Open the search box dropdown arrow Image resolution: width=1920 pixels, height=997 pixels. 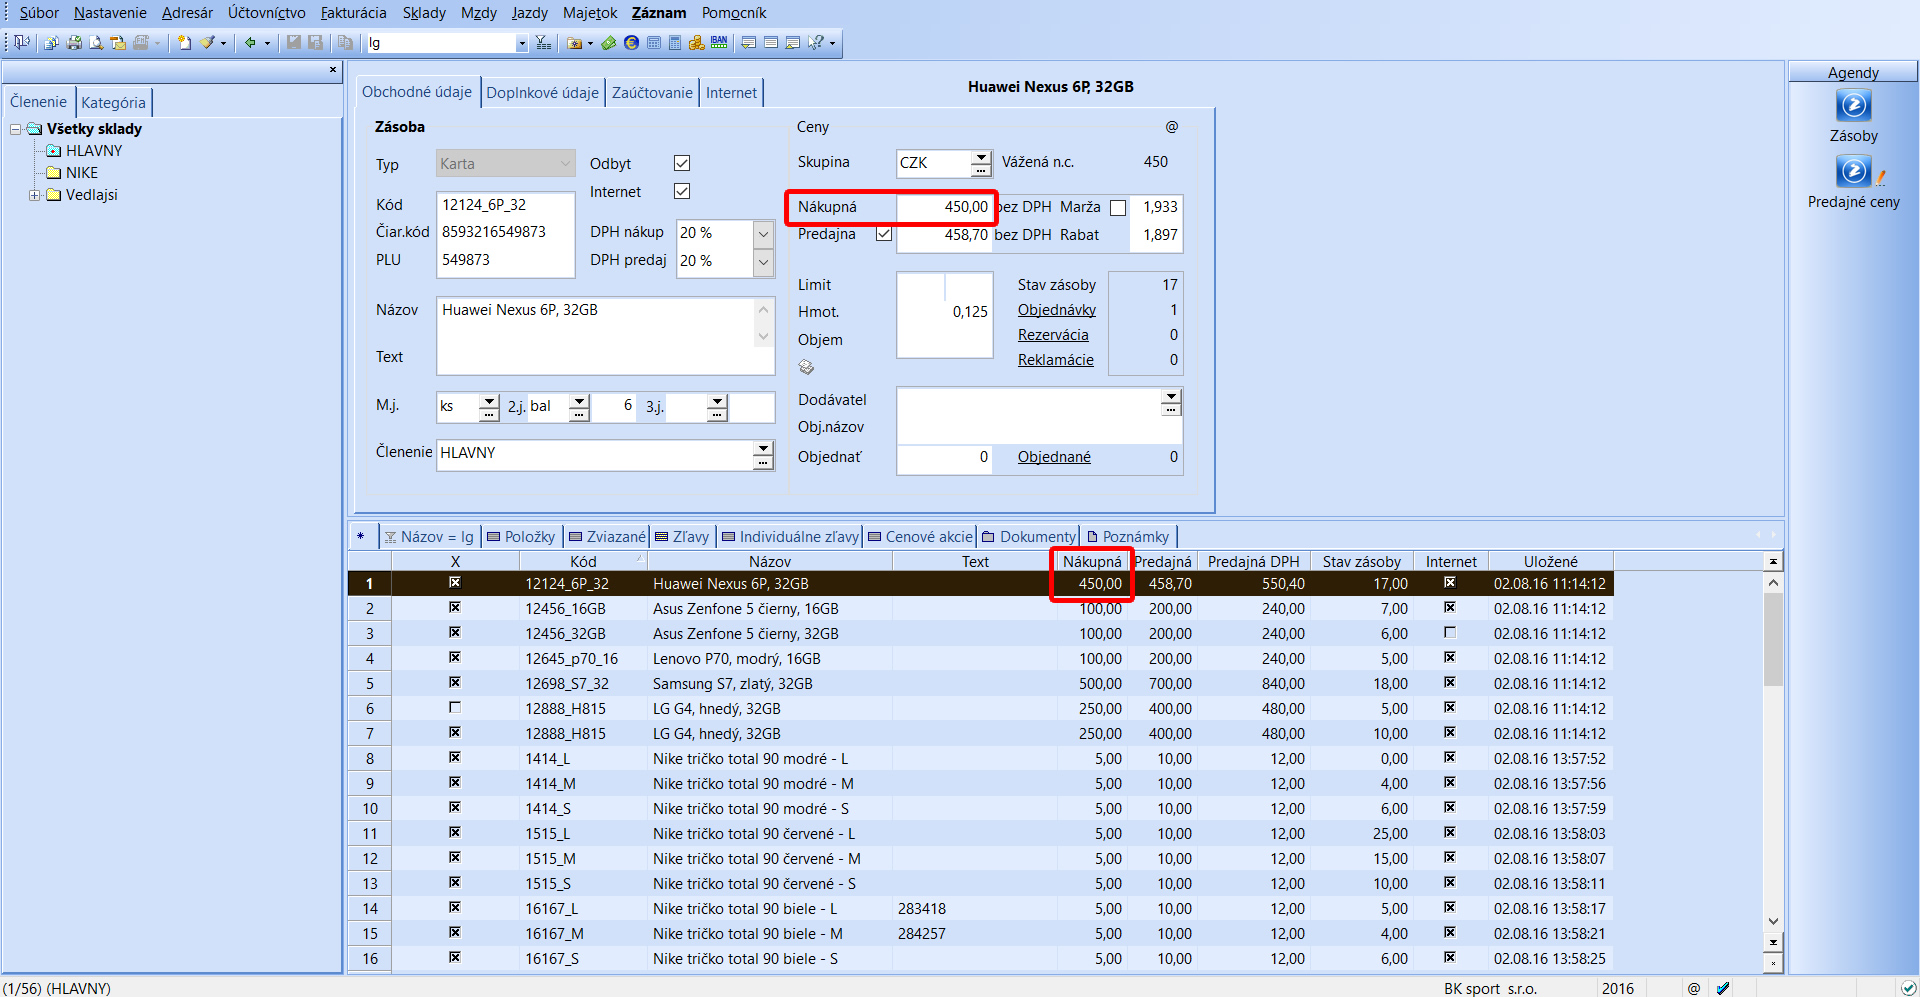click(x=521, y=43)
